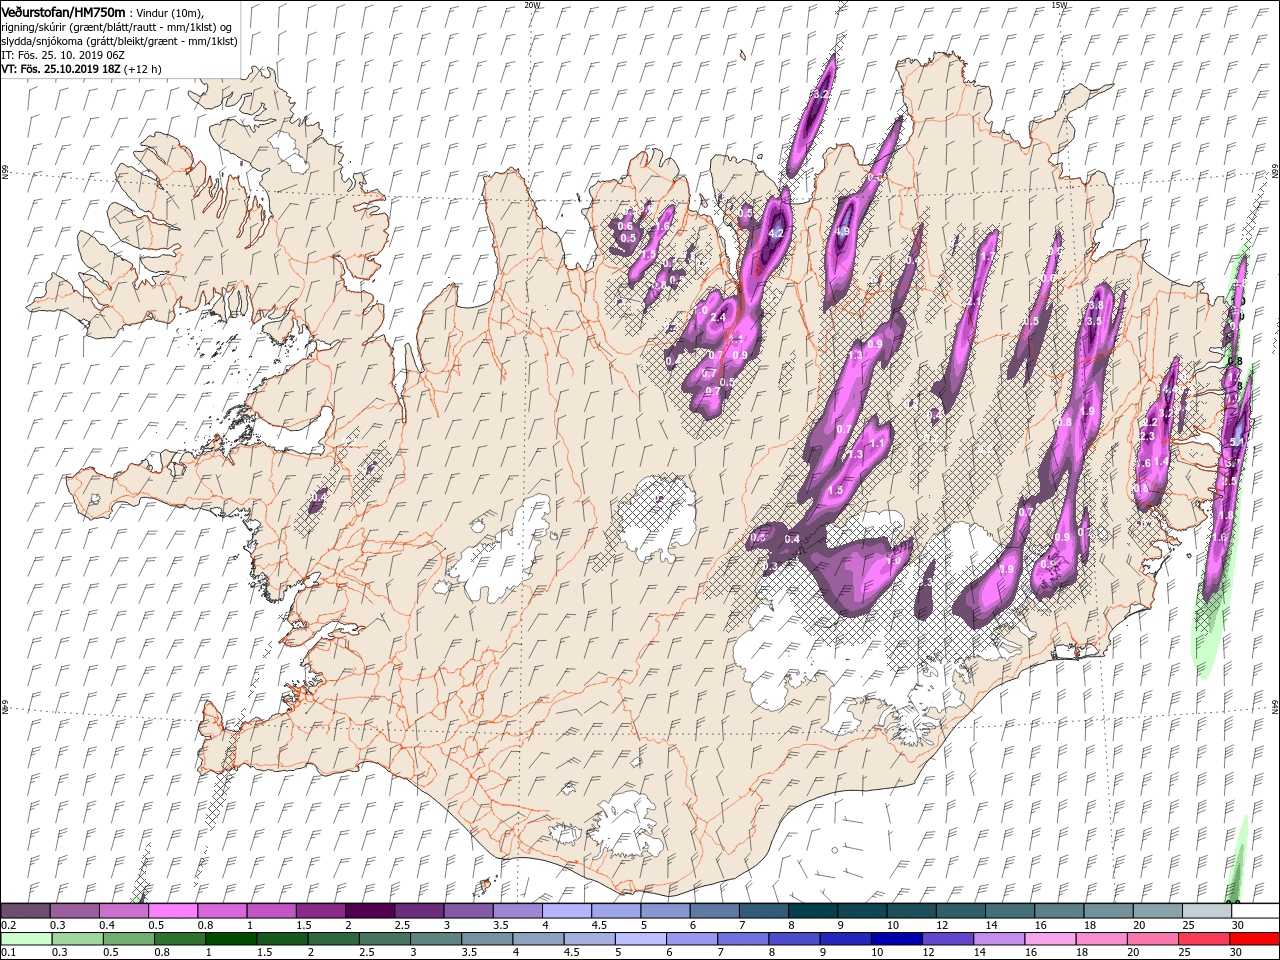Select the pure red 30 rain legend swatch
The height and width of the screenshot is (960, 1280).
[x=1255, y=939]
